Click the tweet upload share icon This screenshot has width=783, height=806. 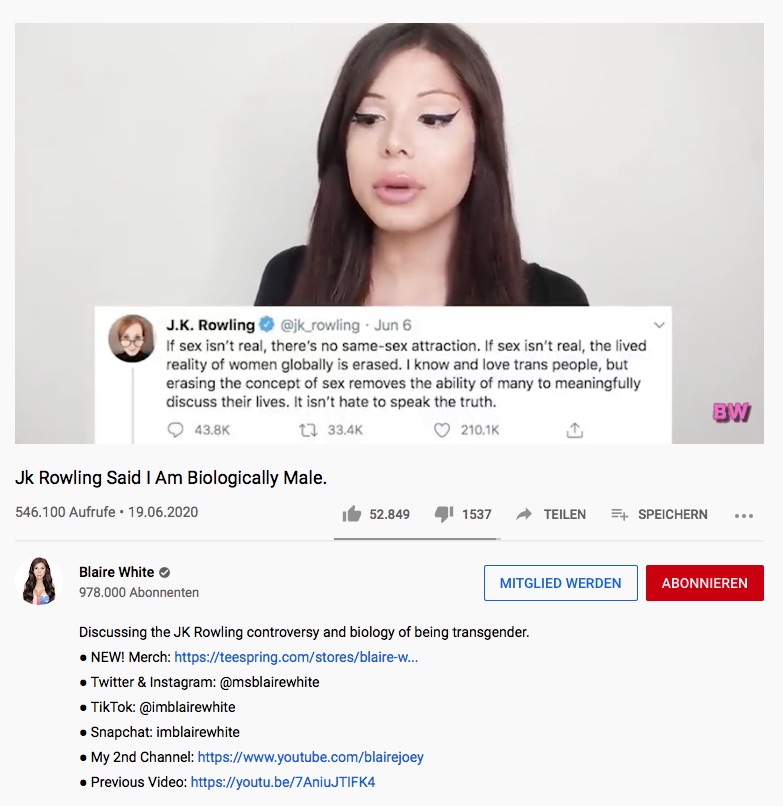pos(575,430)
